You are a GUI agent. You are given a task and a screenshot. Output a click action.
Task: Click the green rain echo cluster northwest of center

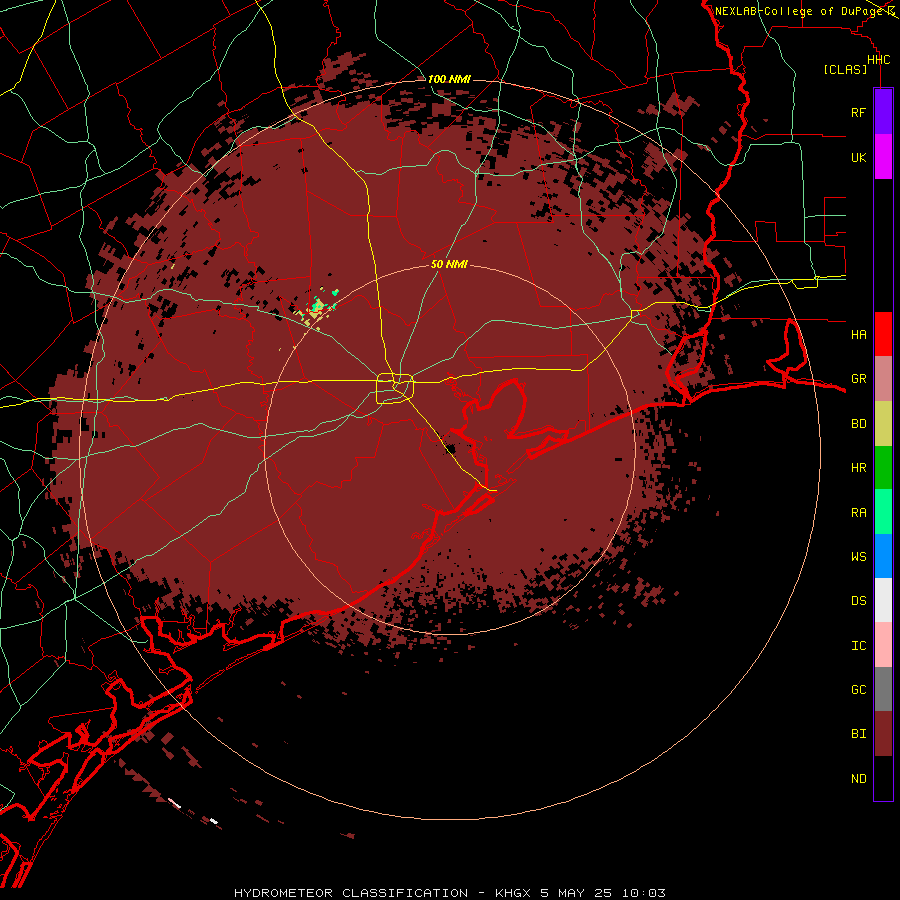[317, 305]
